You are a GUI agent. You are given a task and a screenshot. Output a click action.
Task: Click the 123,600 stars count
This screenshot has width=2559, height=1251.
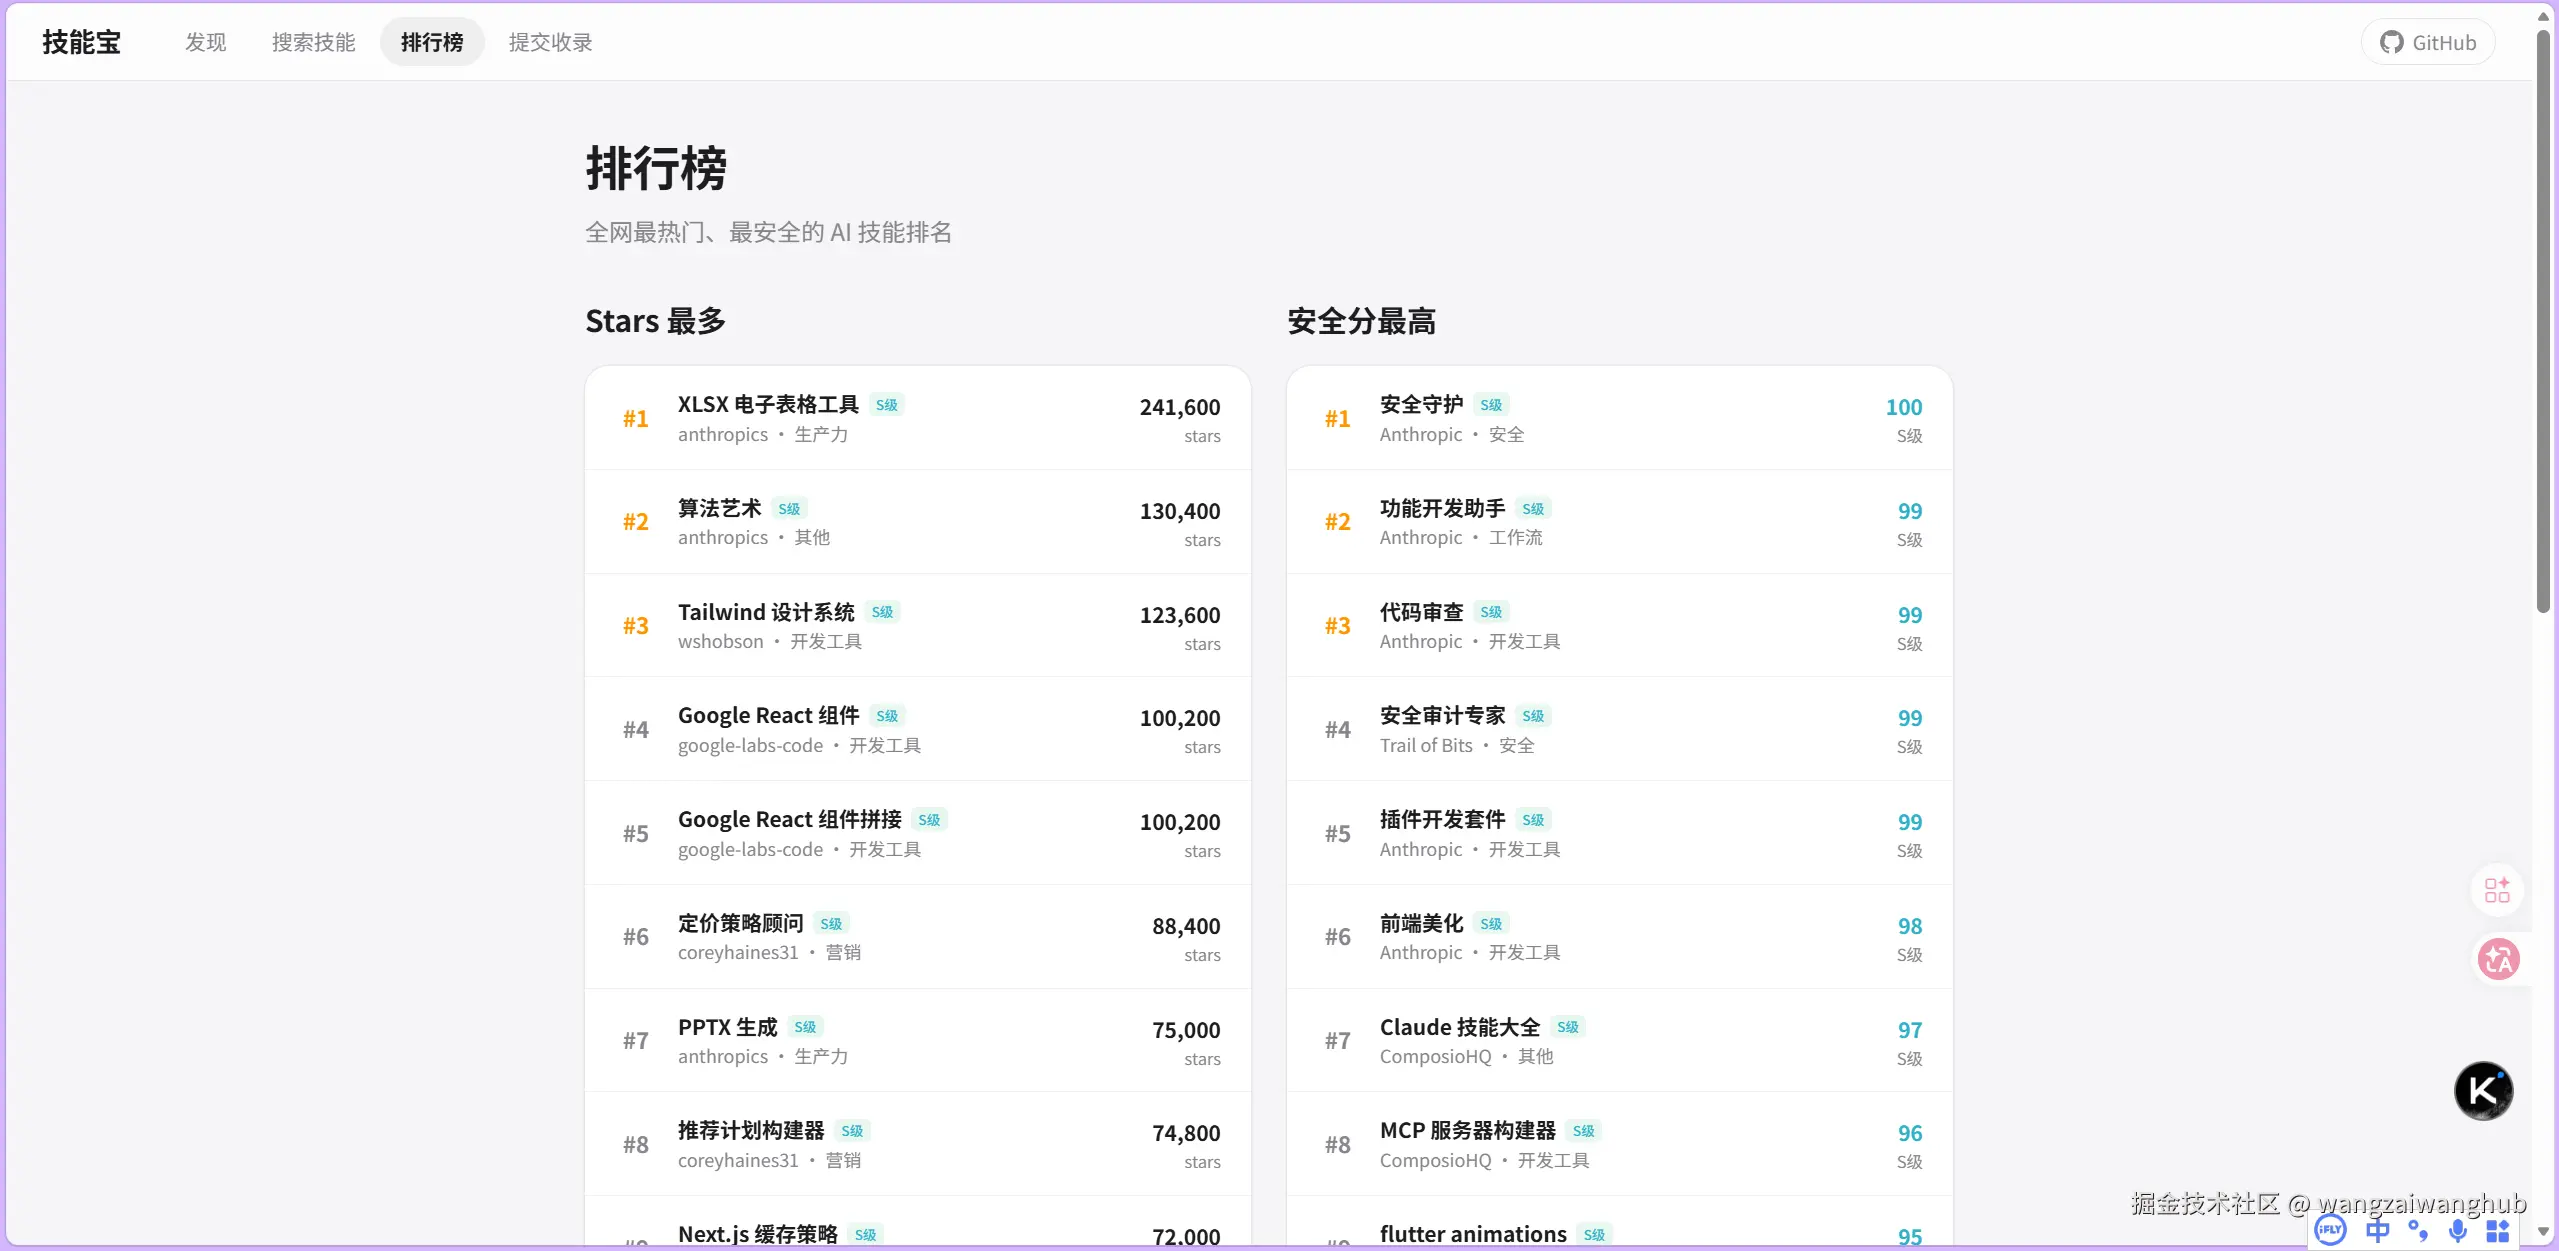coord(1180,615)
